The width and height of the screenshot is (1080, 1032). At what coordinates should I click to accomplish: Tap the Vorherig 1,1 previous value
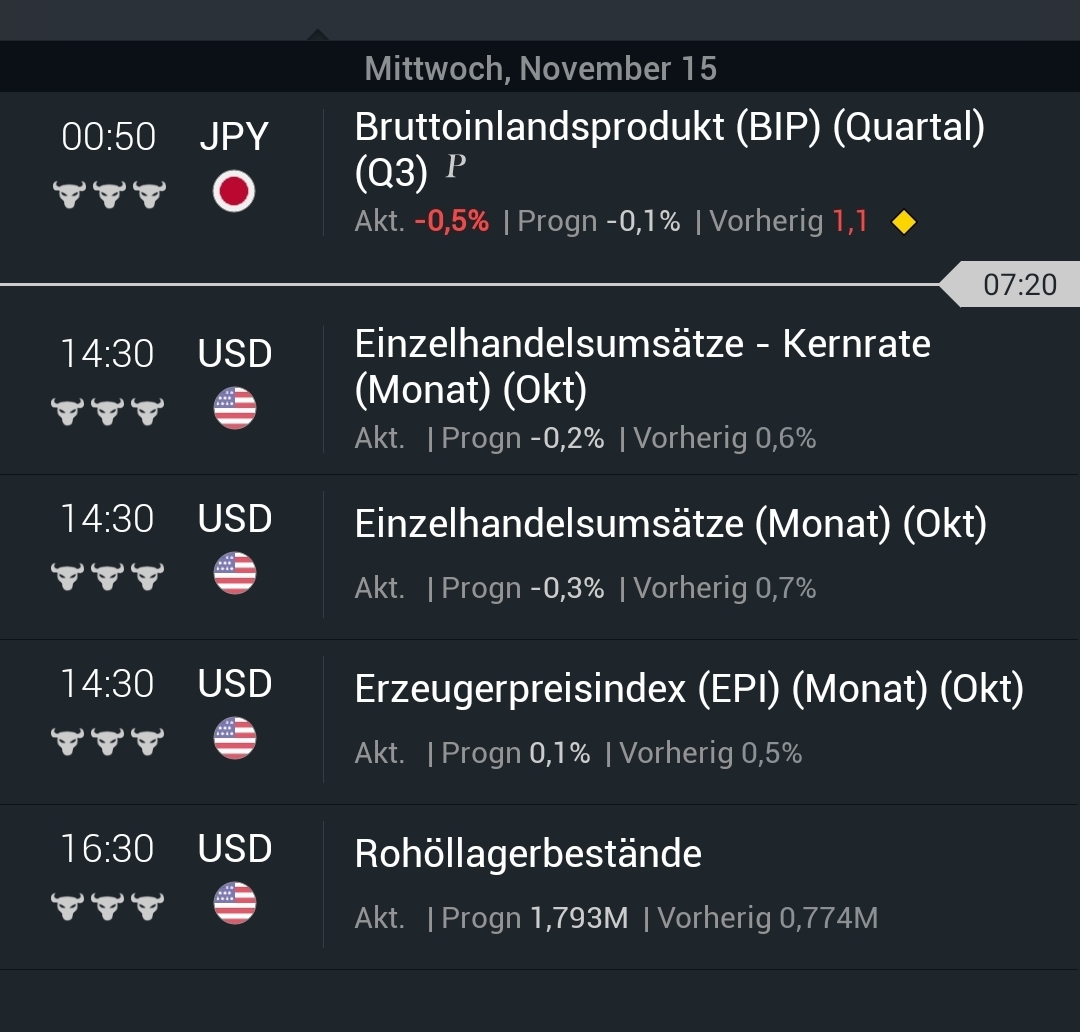(790, 221)
